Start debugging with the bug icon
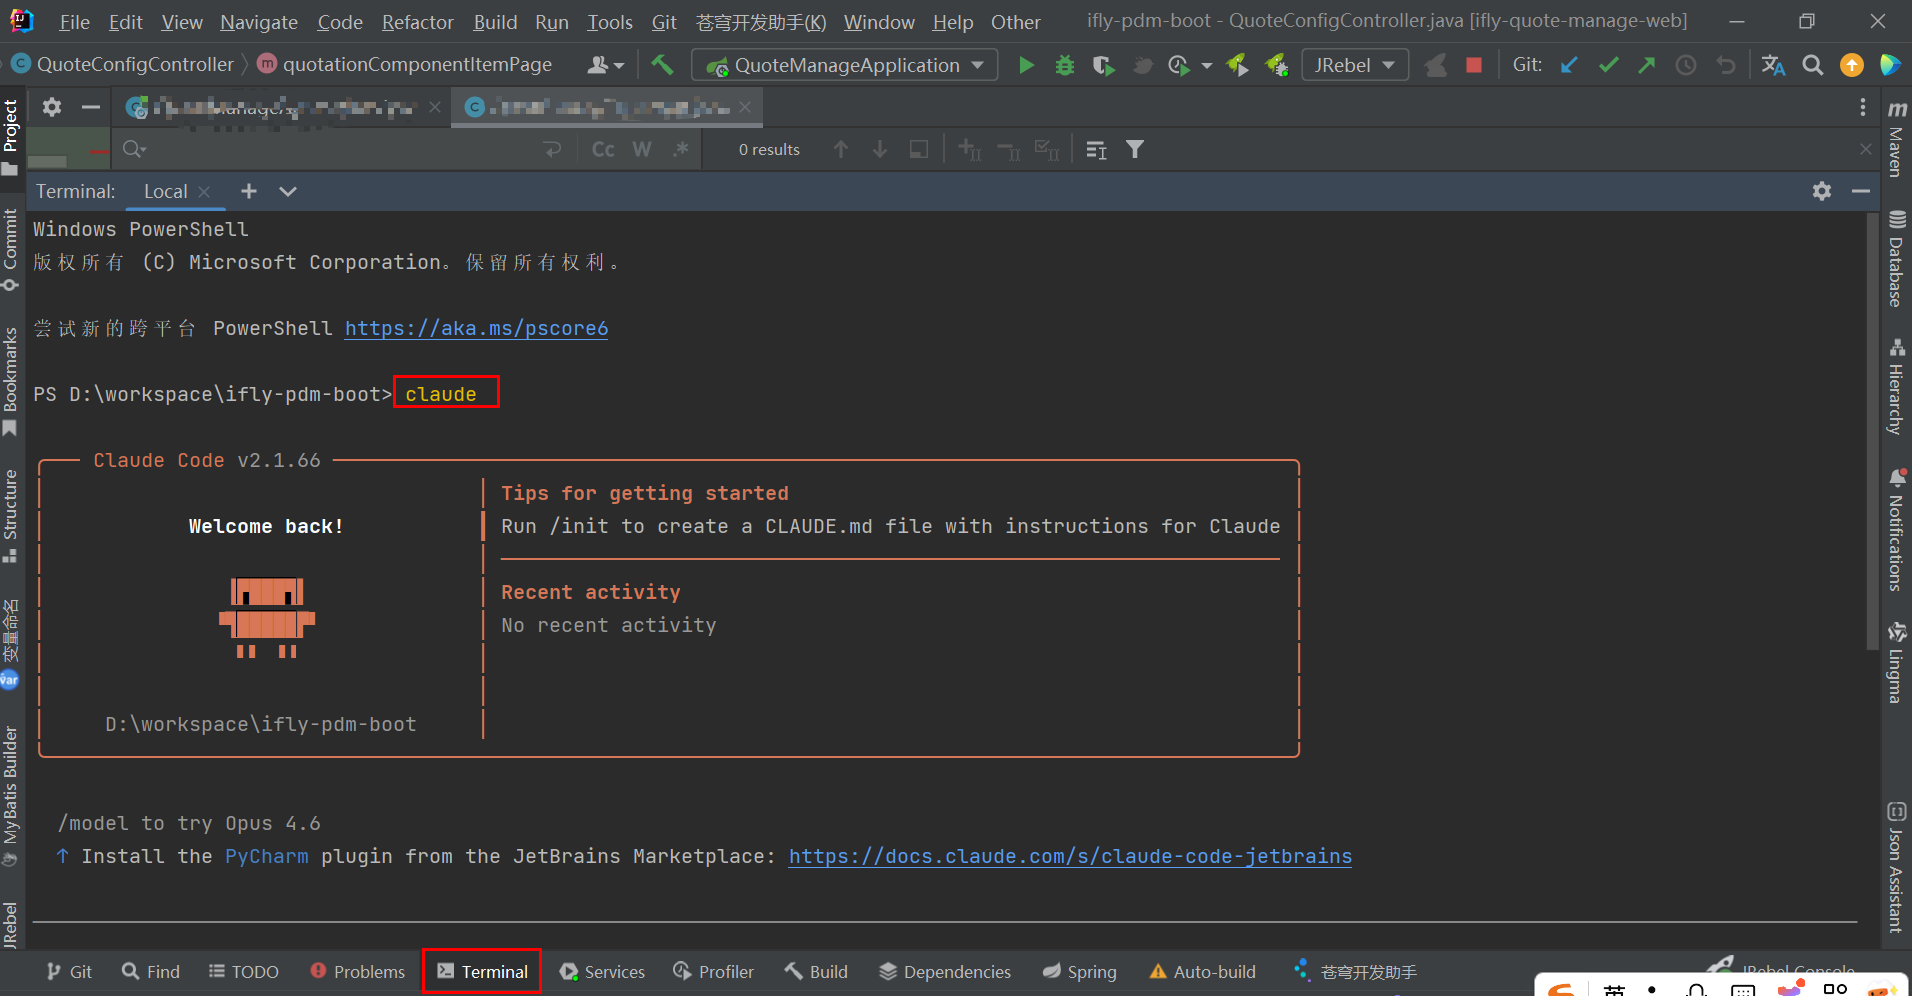 pyautogui.click(x=1065, y=65)
